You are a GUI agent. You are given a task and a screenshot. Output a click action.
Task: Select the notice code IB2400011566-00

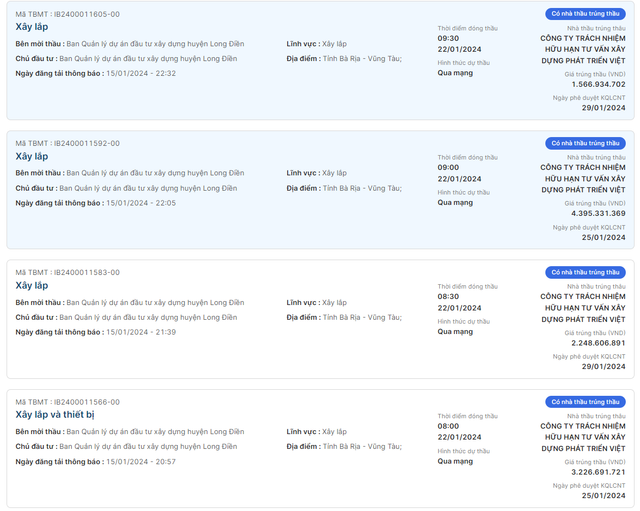coord(86,402)
